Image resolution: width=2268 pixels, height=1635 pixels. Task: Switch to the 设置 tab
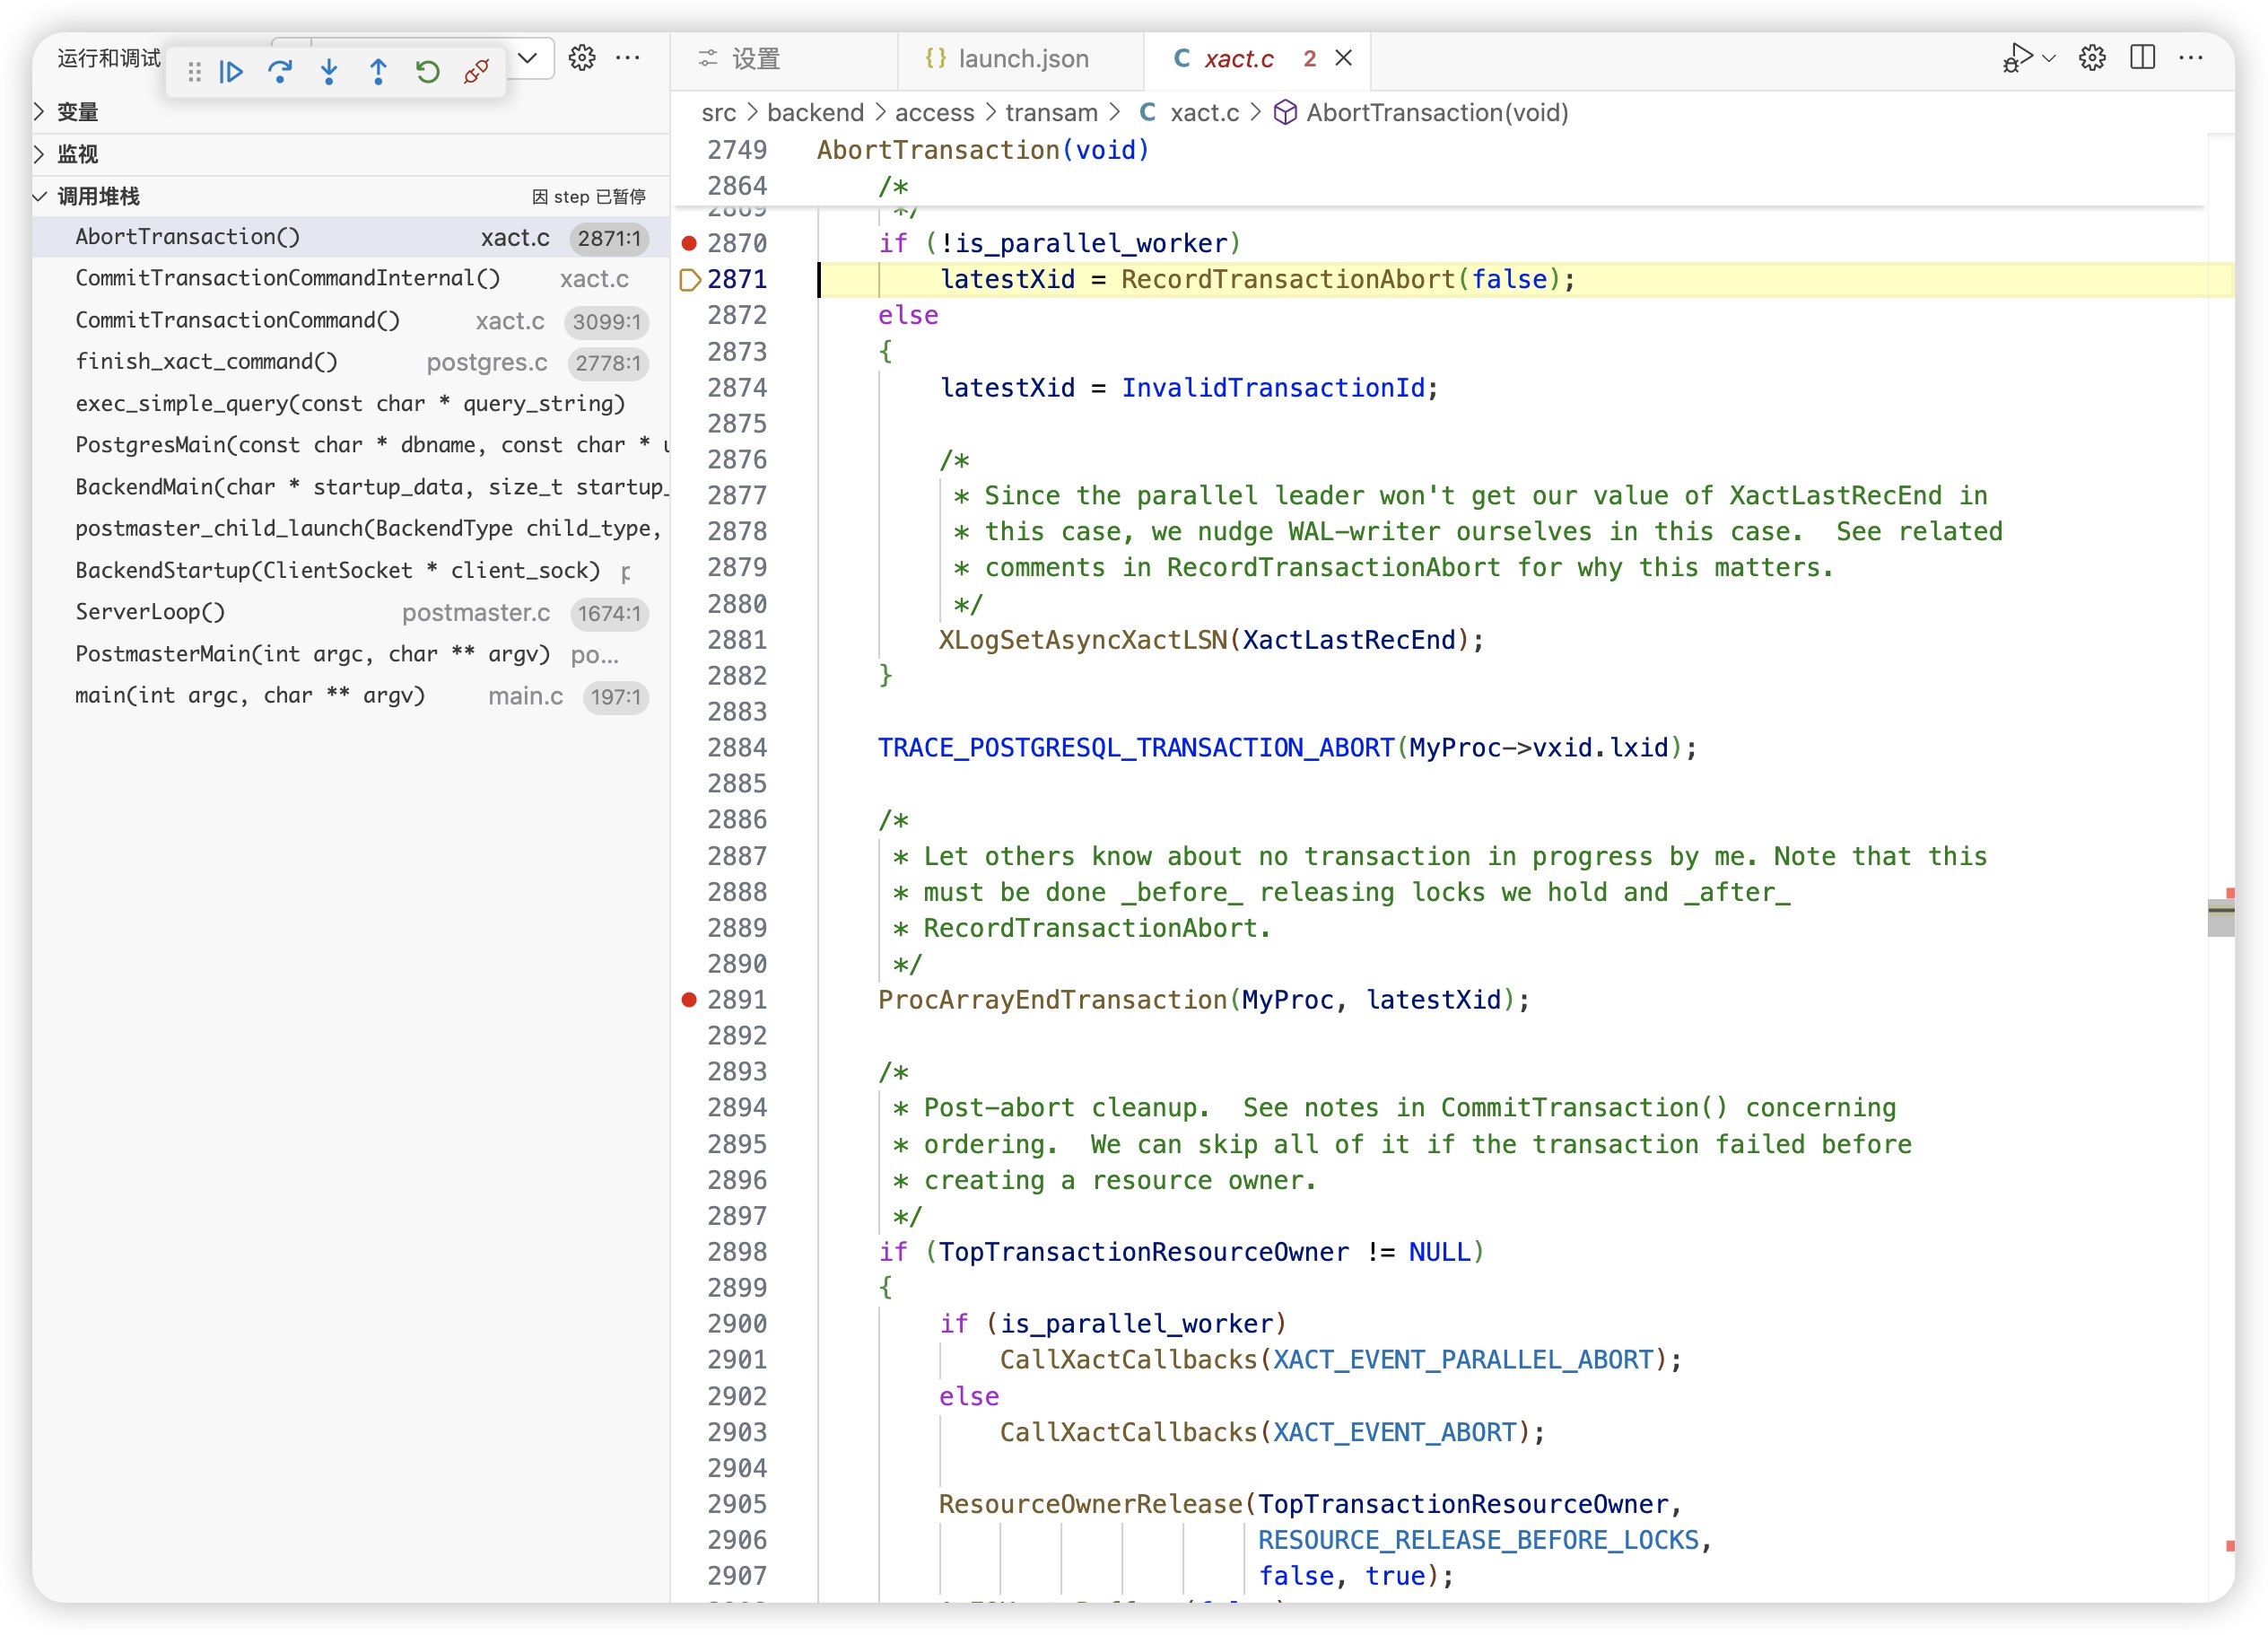point(755,59)
